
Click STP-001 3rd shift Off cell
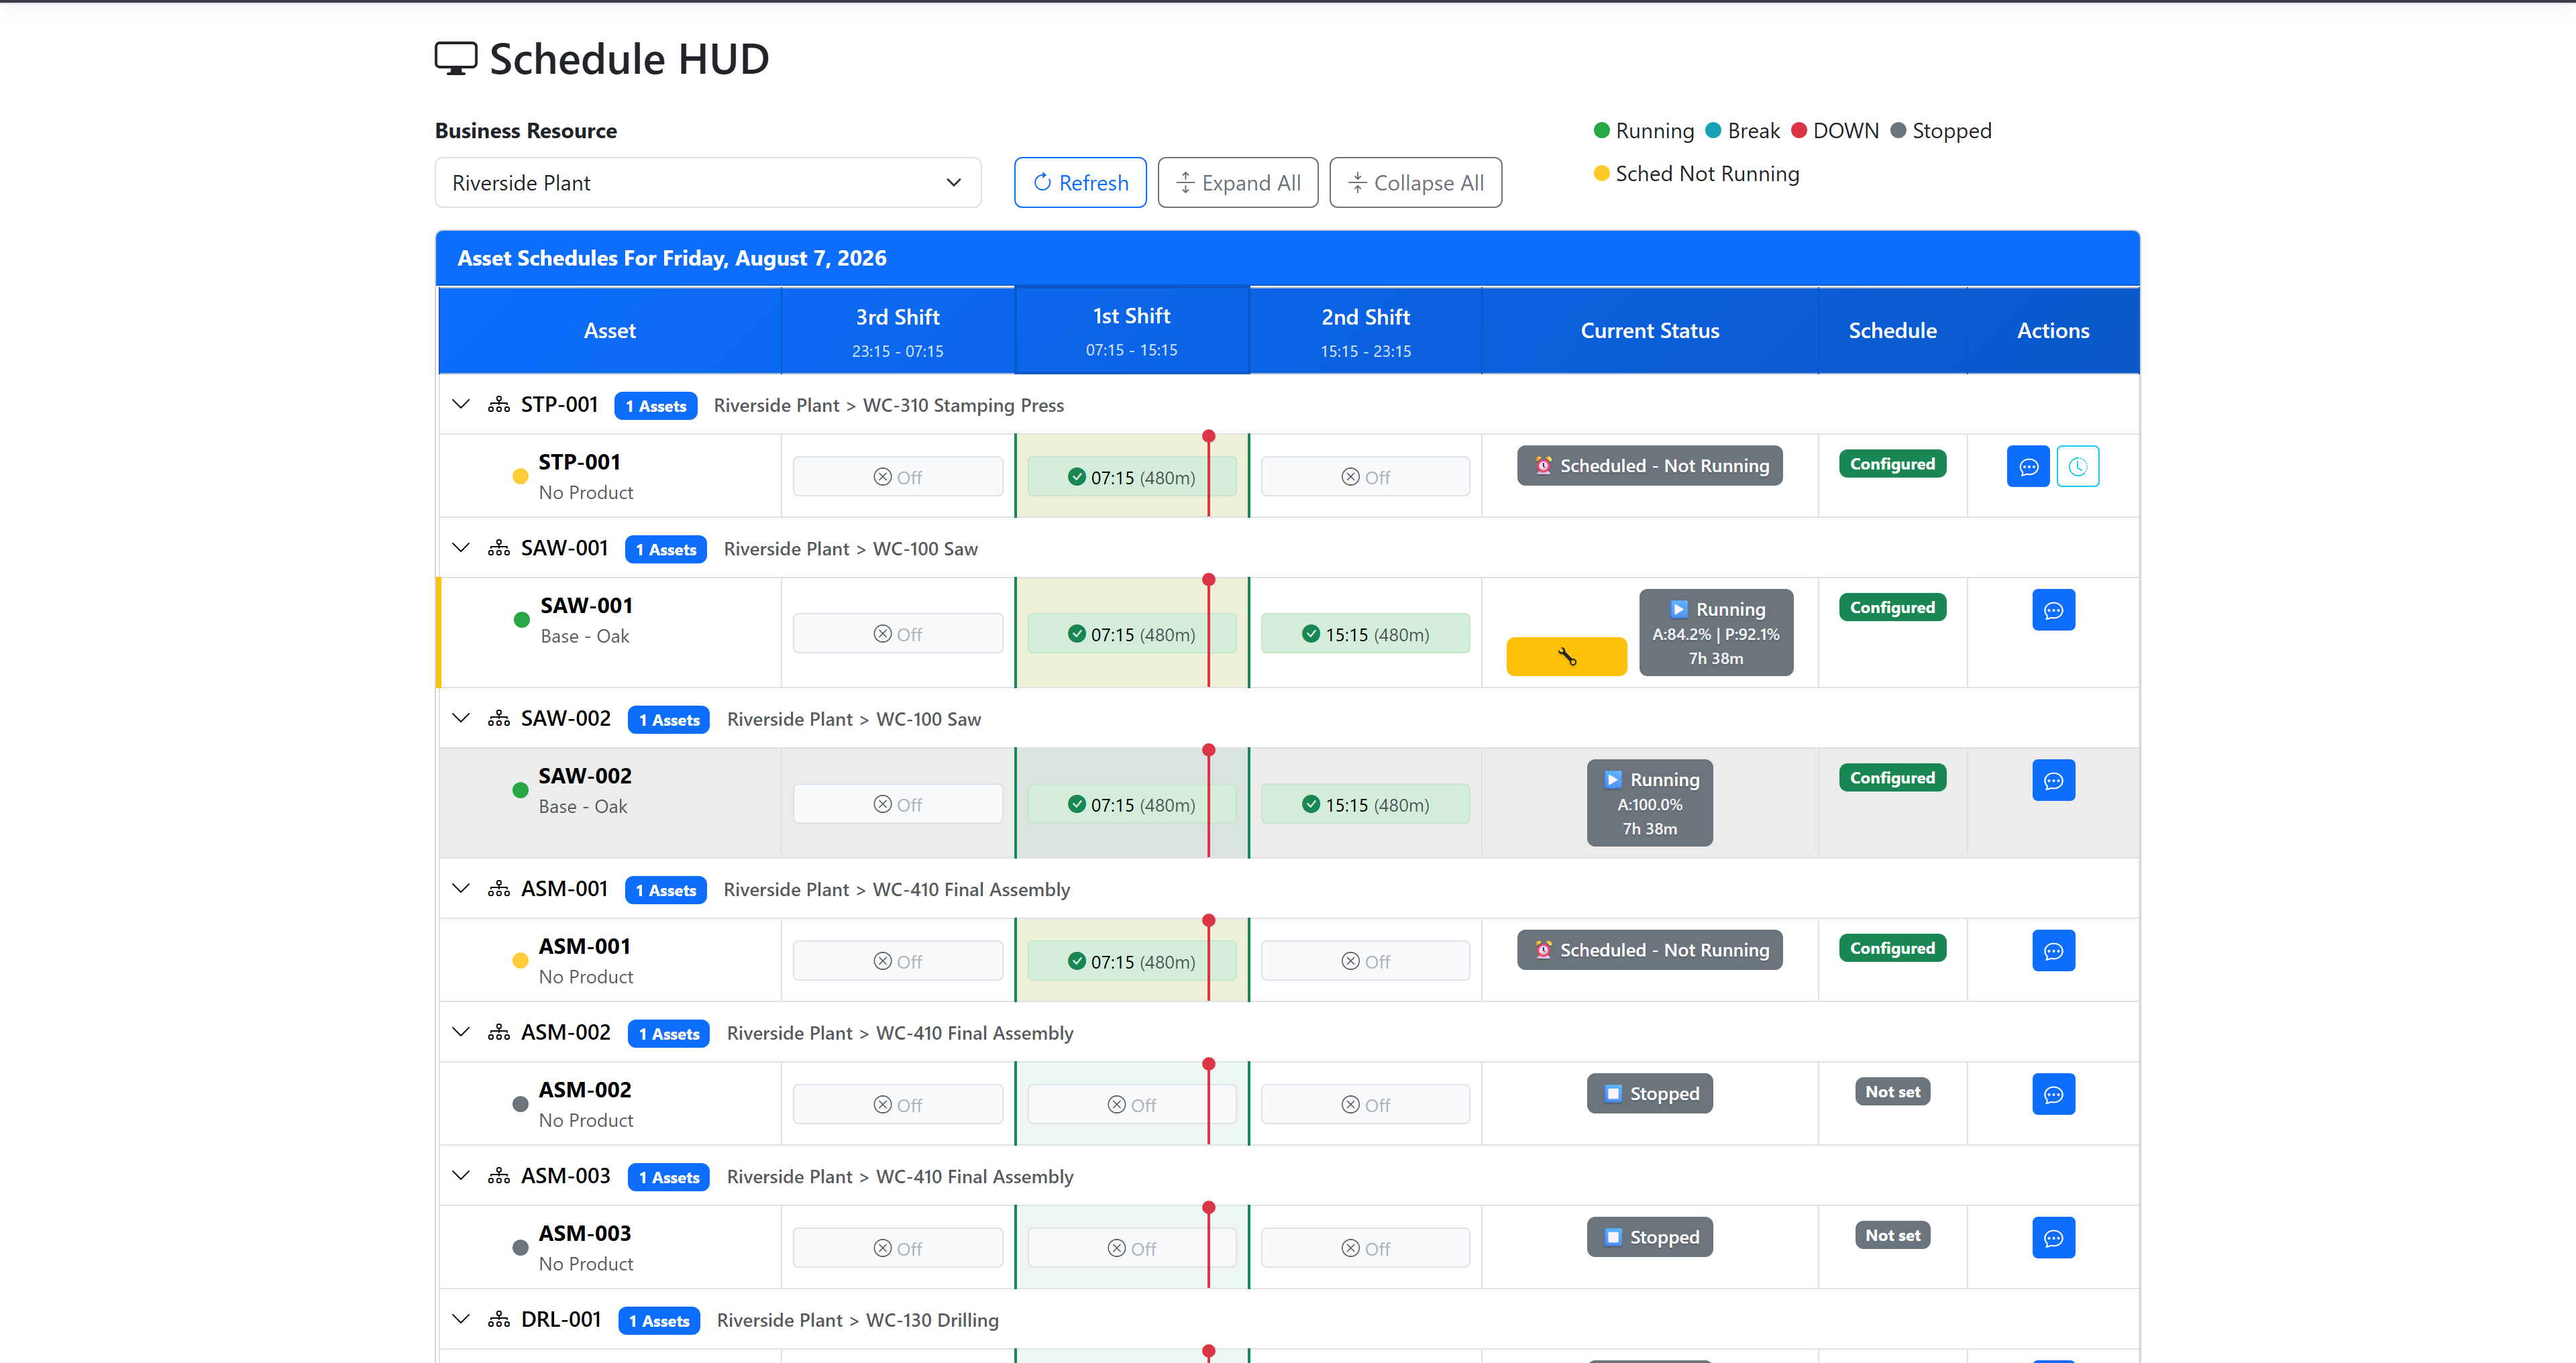click(x=897, y=477)
